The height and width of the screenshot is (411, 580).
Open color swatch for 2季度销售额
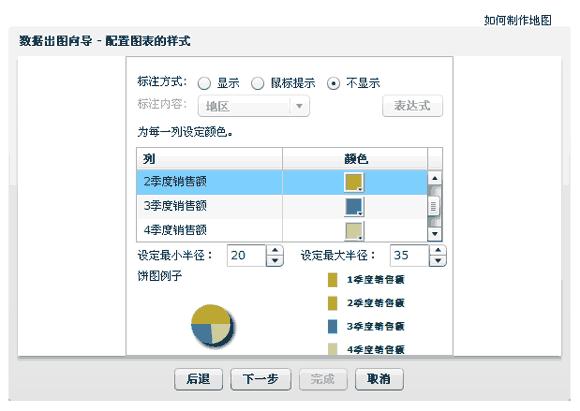click(x=354, y=182)
